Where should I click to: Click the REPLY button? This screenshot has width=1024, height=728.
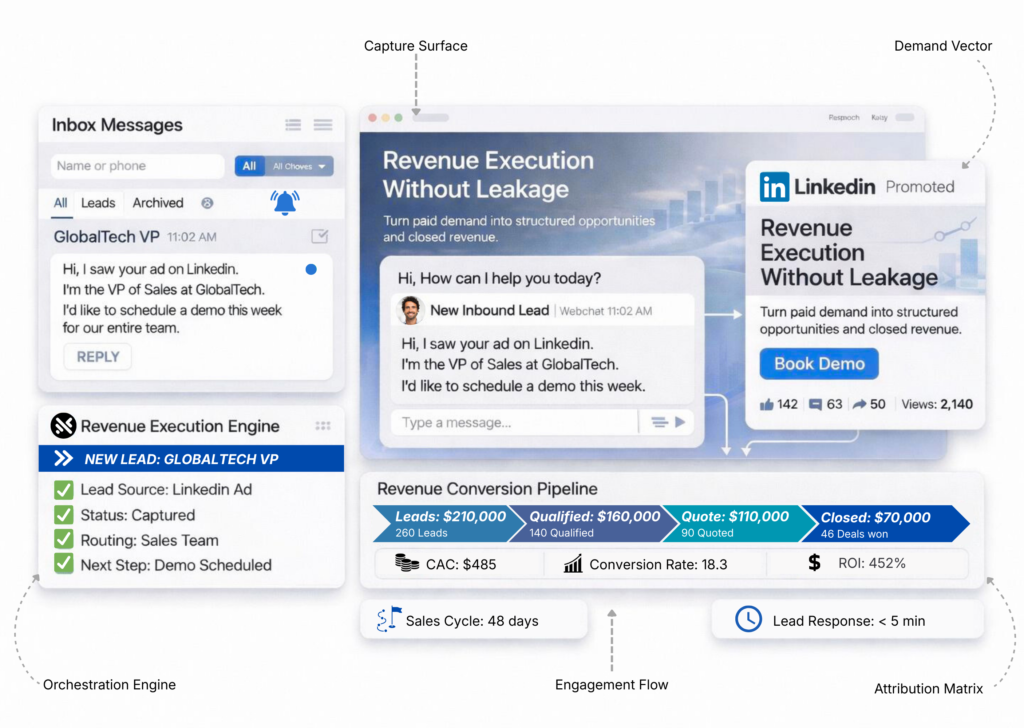click(x=98, y=357)
